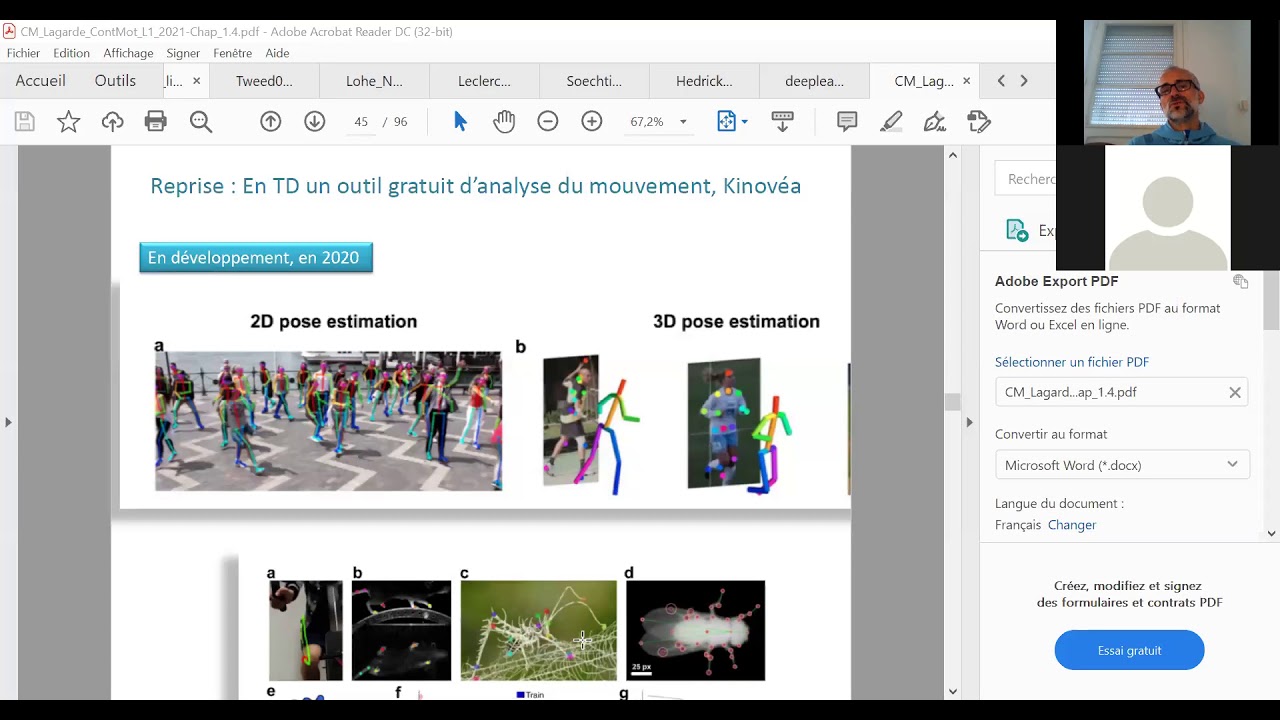Close the CM_Lag... document tab

click(x=966, y=81)
